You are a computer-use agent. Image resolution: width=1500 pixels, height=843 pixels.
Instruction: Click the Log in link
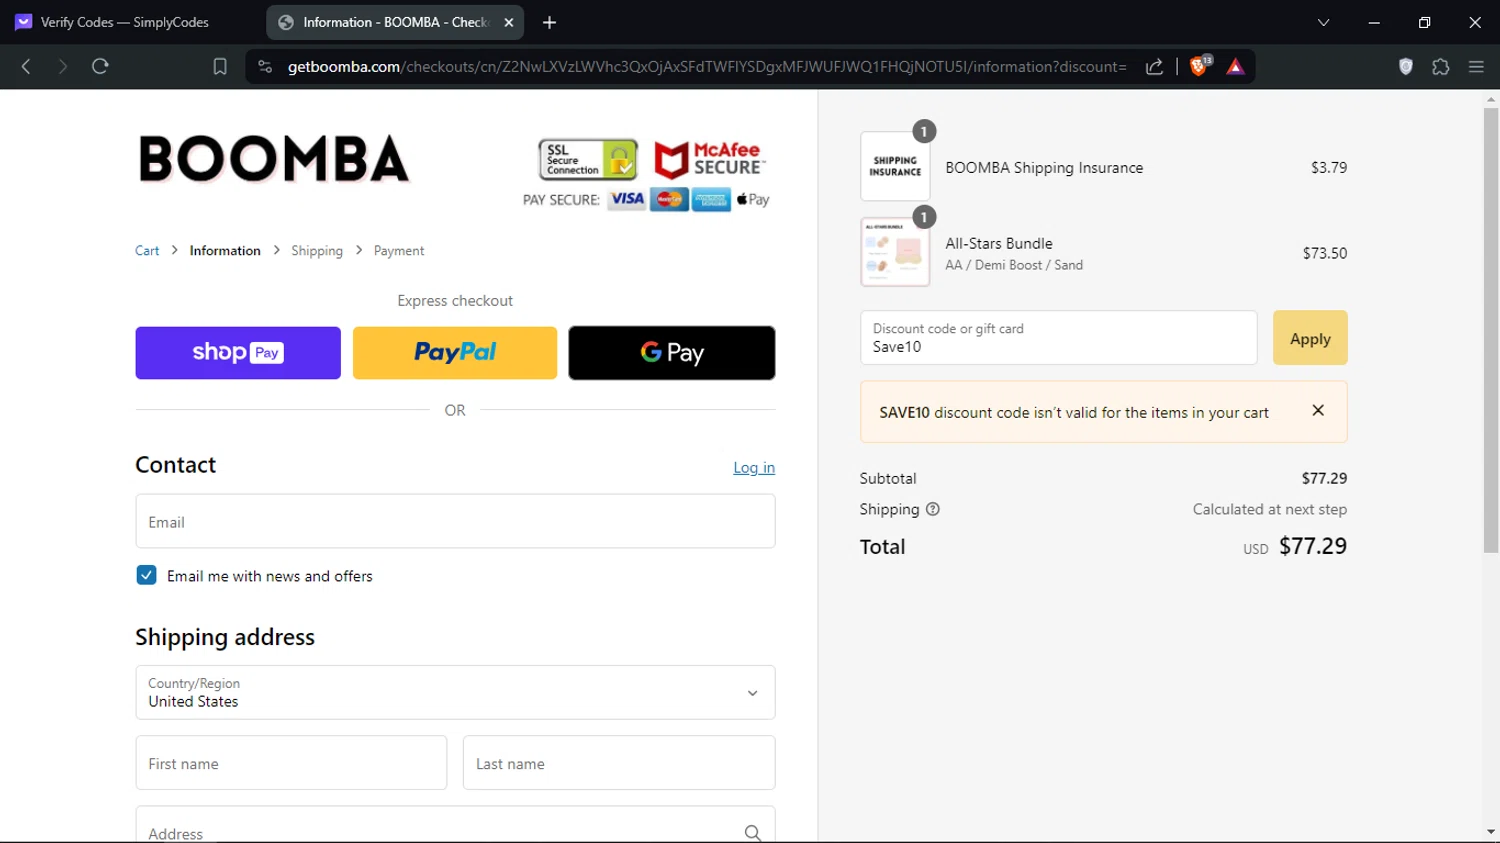[754, 467]
